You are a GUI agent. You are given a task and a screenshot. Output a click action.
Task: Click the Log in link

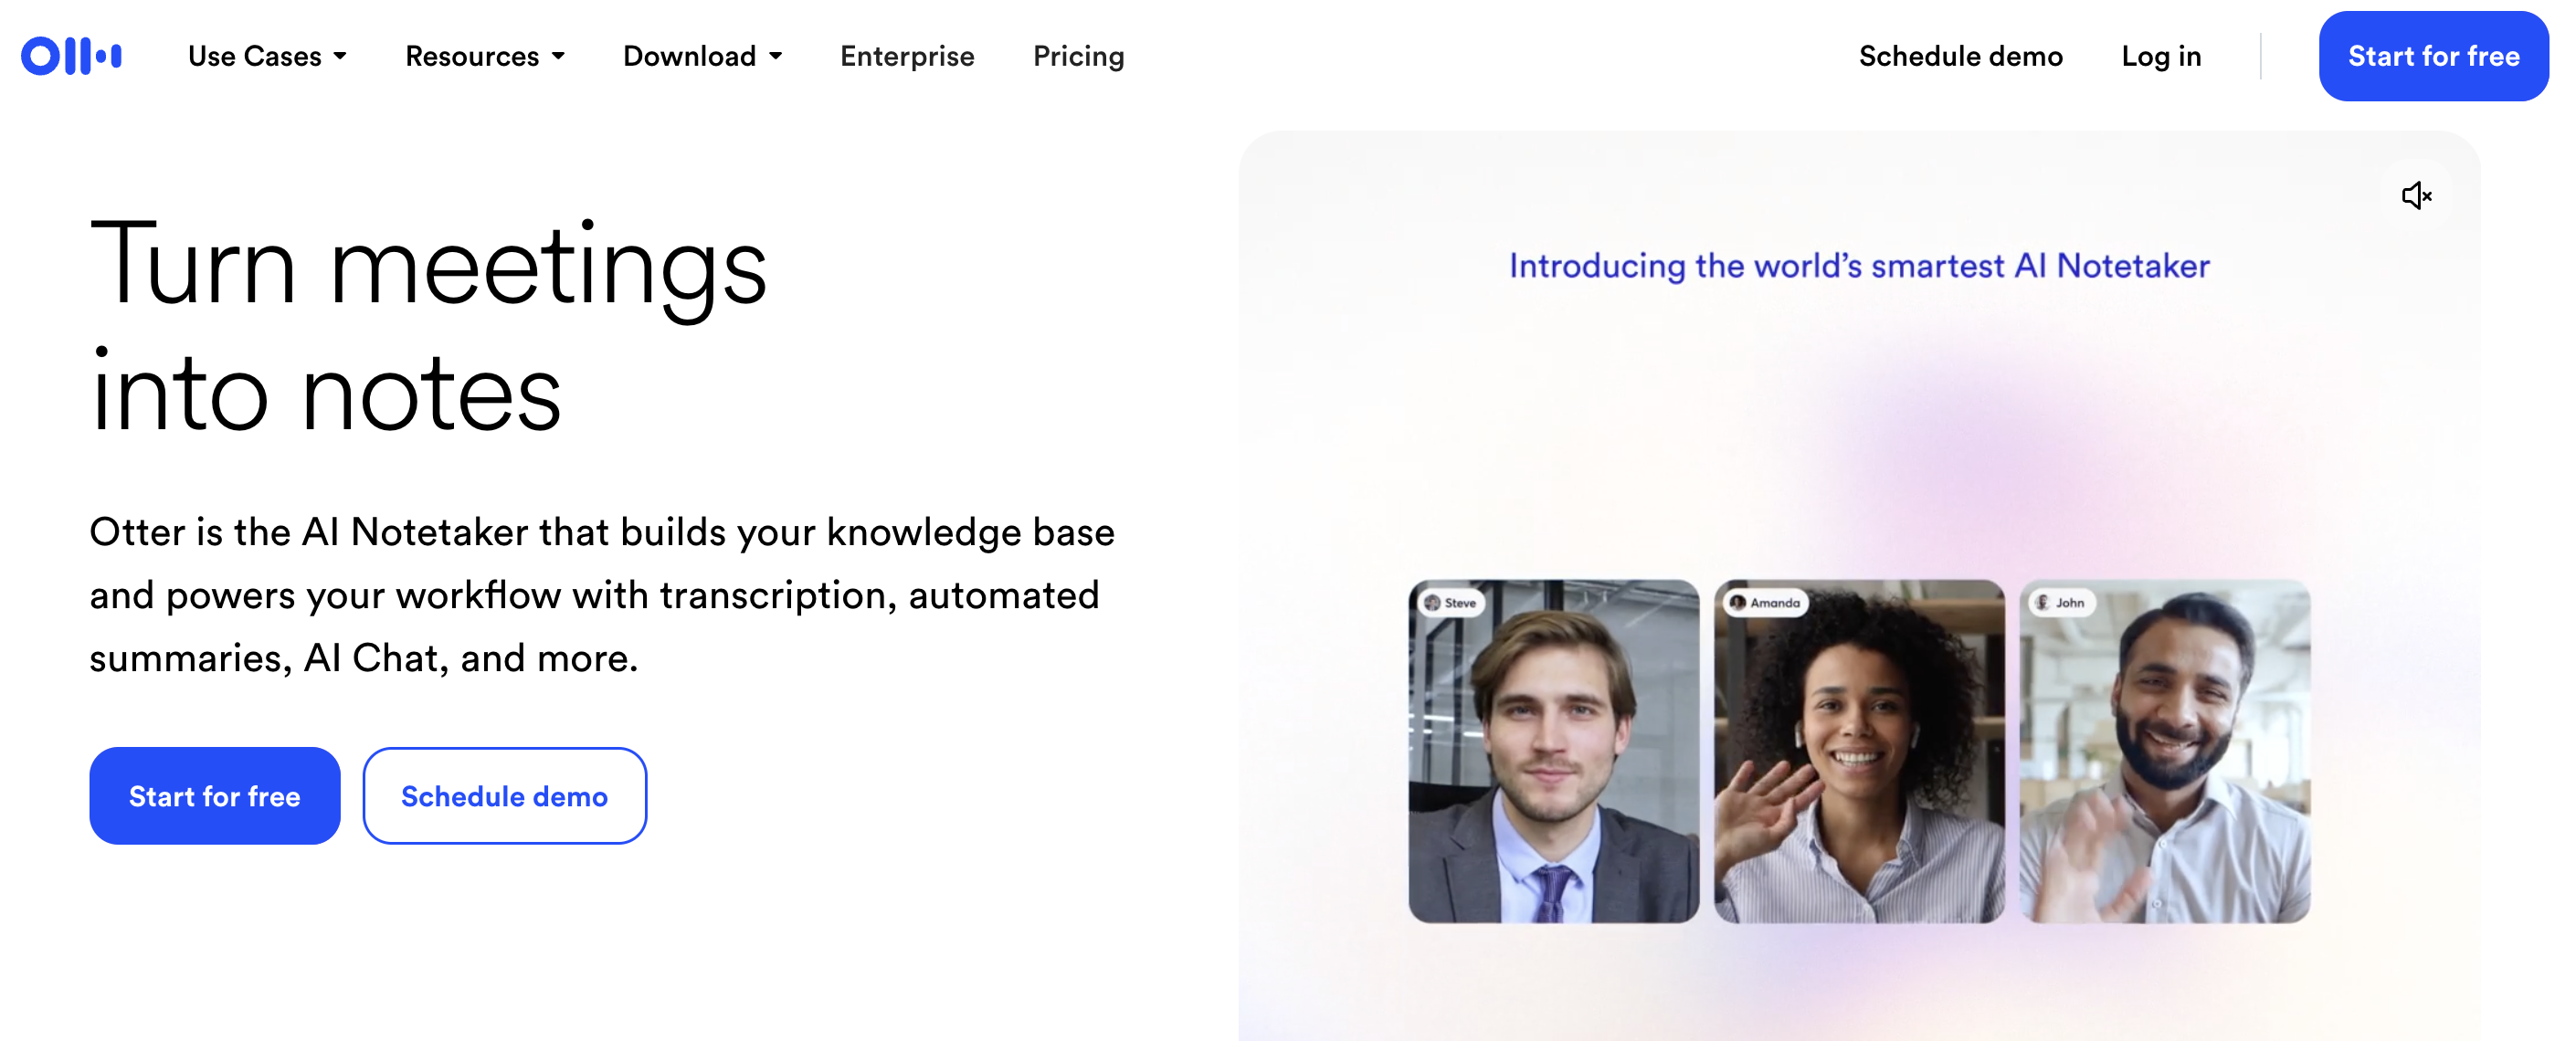(2160, 56)
